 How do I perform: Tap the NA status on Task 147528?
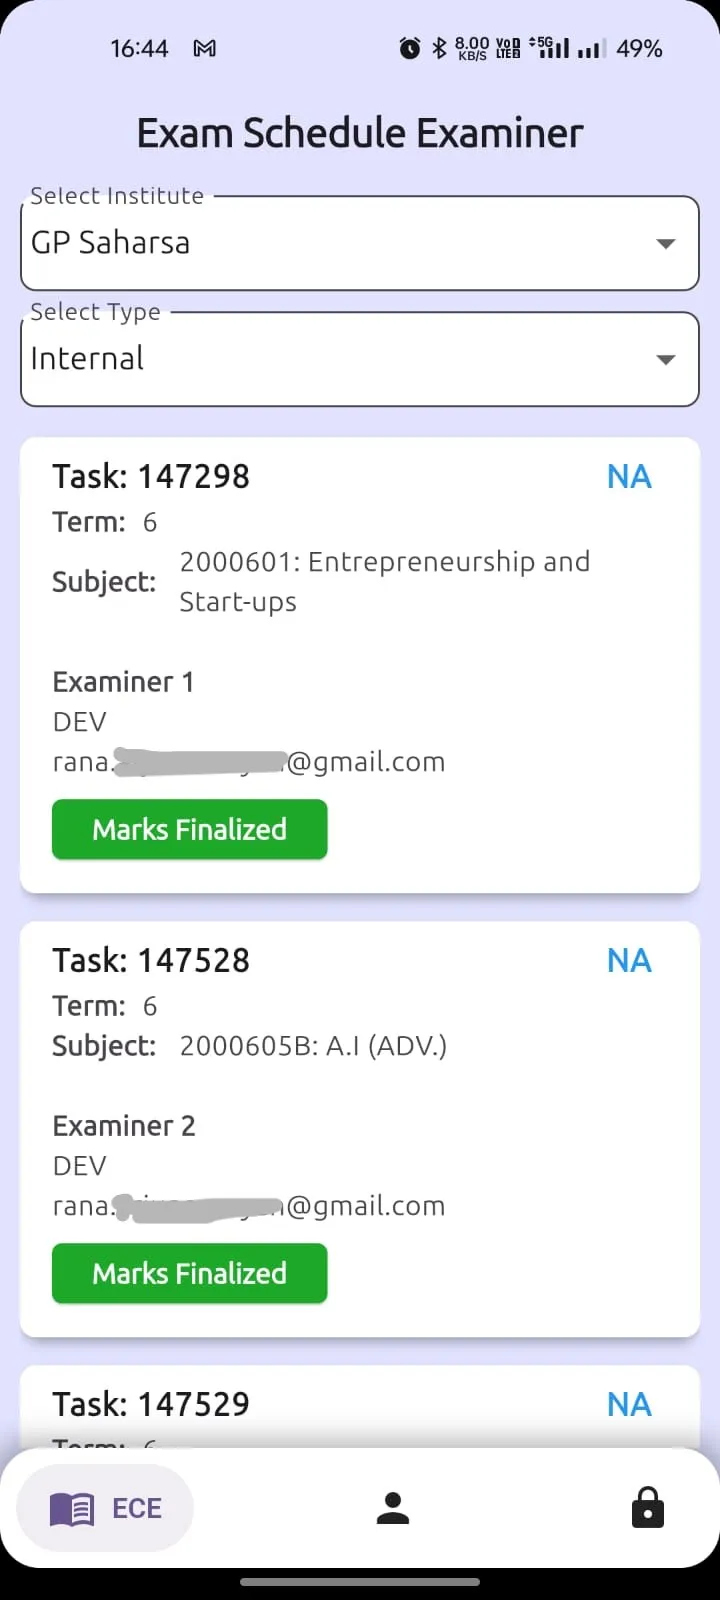pos(629,960)
